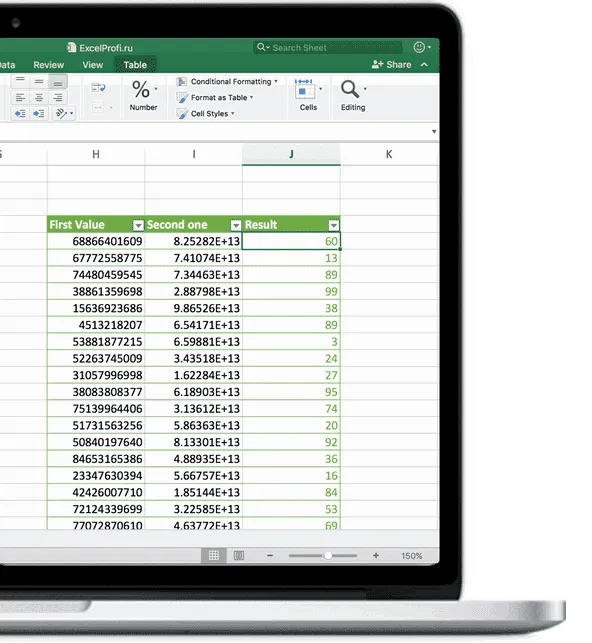Click the Cells group icon
The height and width of the screenshot is (643, 592).
click(x=305, y=89)
